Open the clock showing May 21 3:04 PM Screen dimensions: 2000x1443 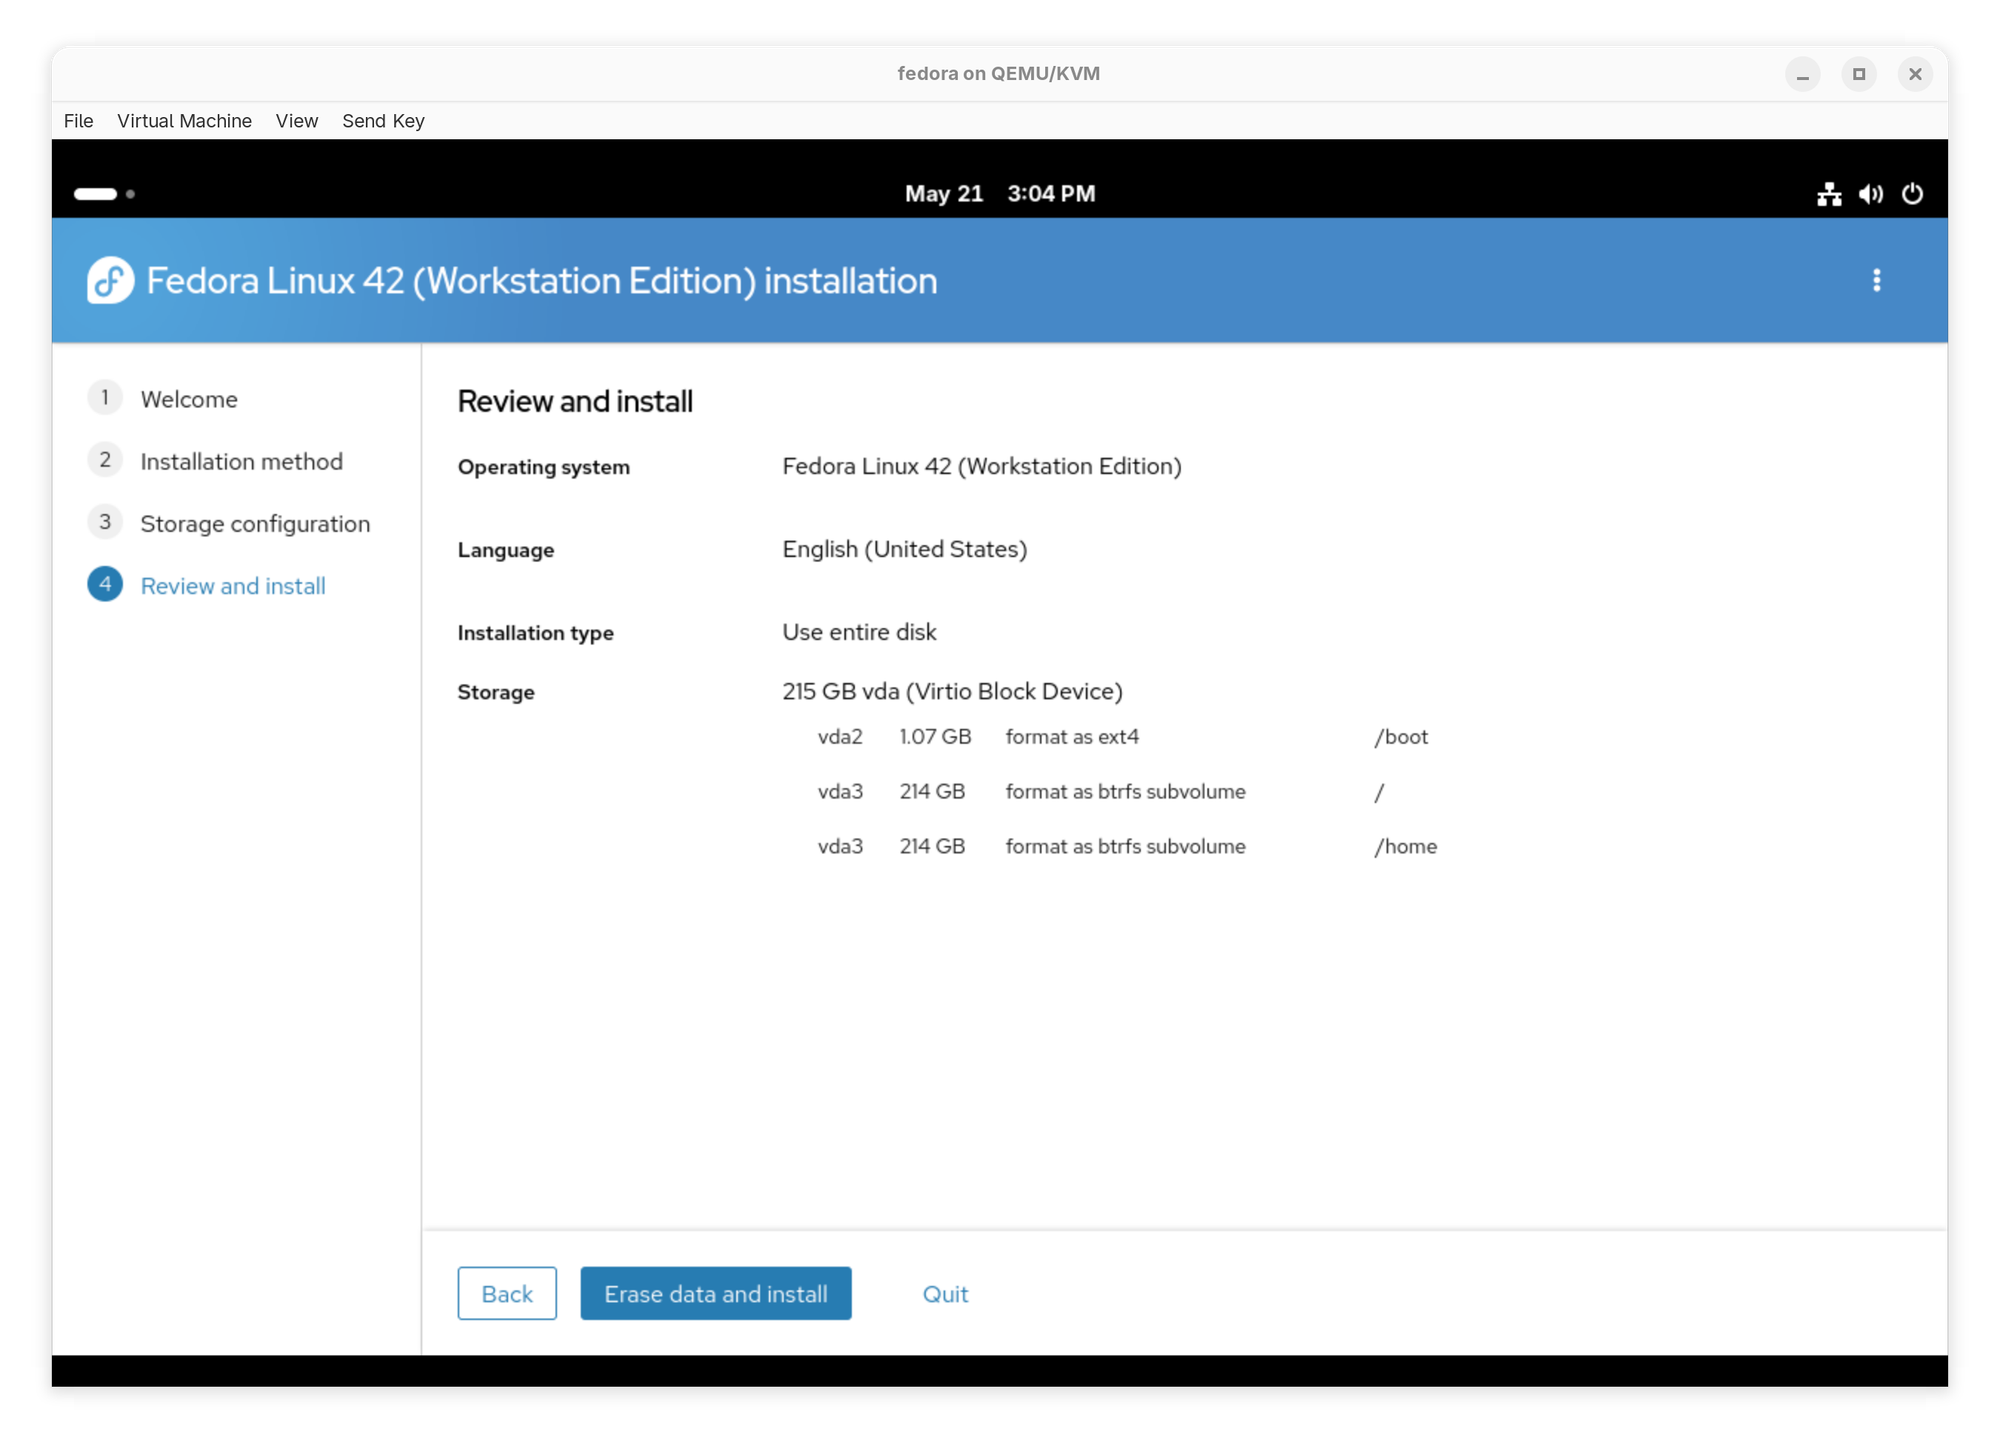coord(1000,194)
